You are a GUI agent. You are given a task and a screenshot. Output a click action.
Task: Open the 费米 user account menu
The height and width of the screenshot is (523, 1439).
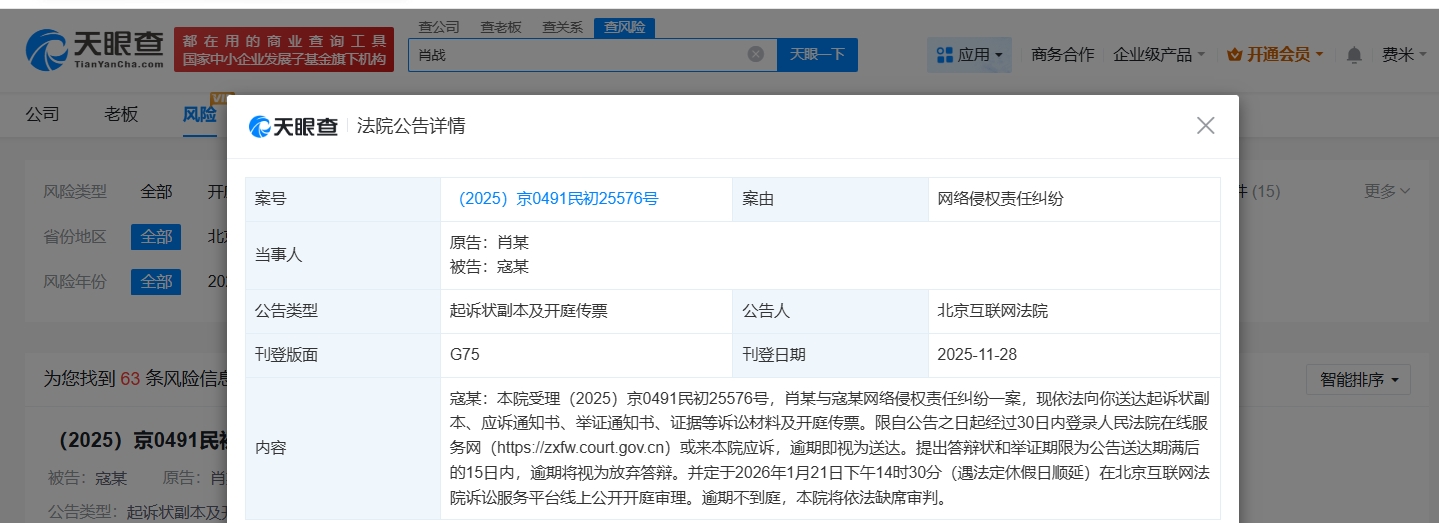pyautogui.click(x=1403, y=55)
